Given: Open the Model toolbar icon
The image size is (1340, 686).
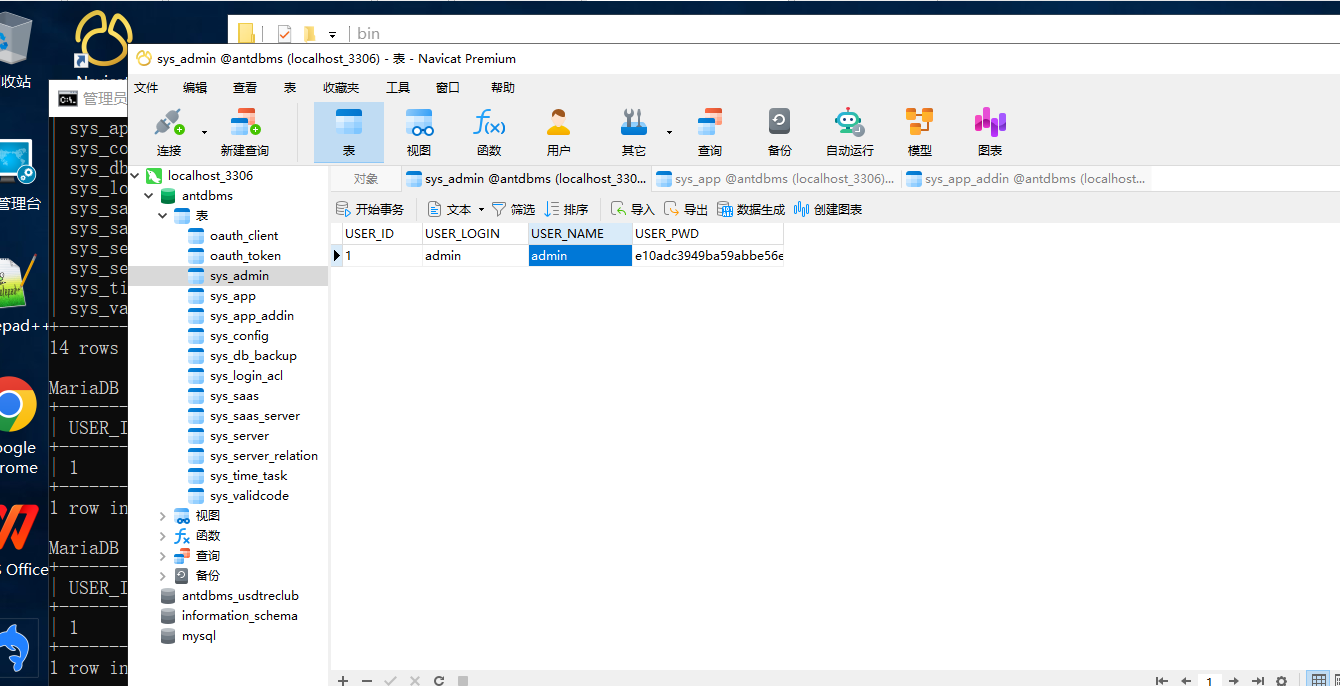Looking at the screenshot, I should (x=920, y=133).
